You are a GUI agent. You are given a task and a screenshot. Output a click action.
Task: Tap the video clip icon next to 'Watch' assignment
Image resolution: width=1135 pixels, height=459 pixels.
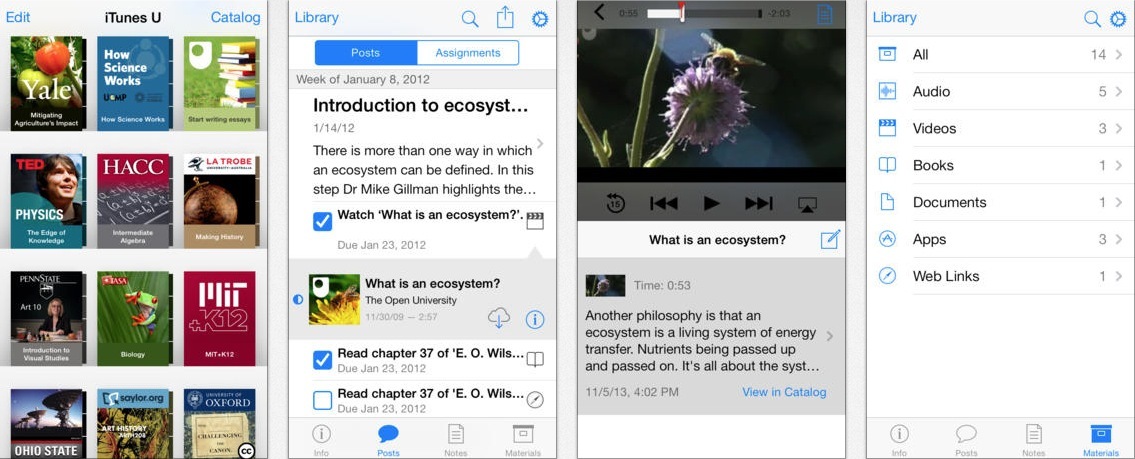coord(535,221)
